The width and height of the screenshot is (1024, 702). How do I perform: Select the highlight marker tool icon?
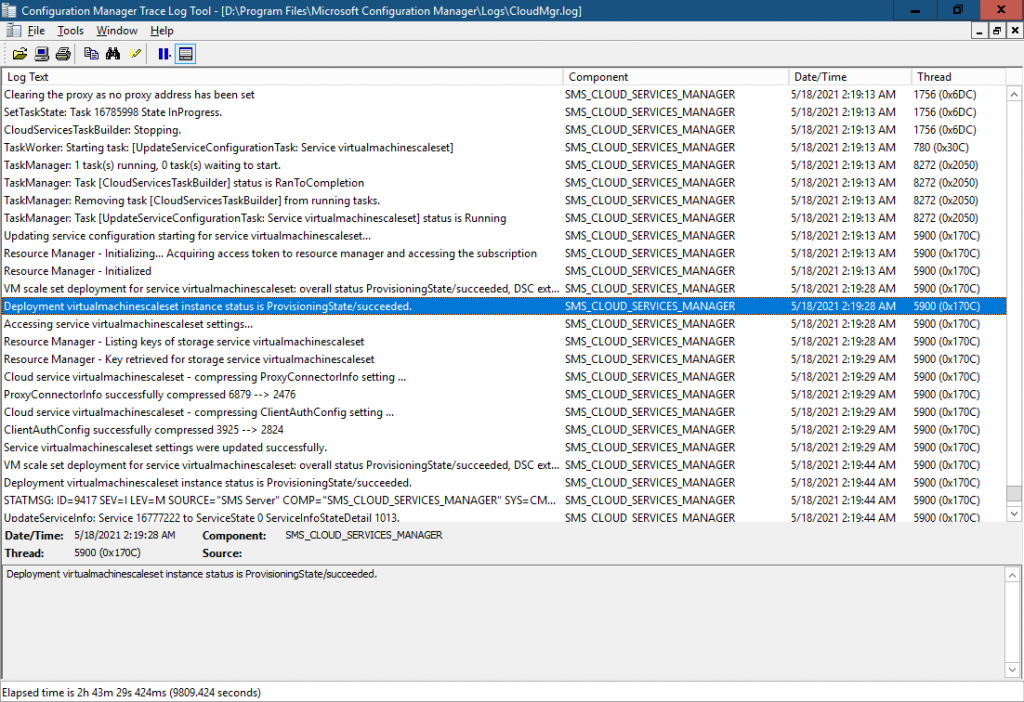pos(135,53)
